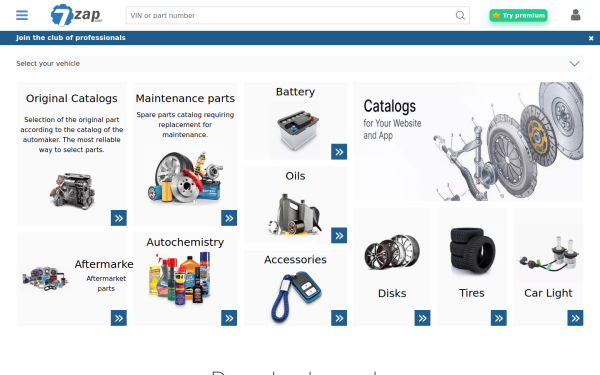Click the 7zap logo
This screenshot has height=375, width=600.
pos(77,15)
